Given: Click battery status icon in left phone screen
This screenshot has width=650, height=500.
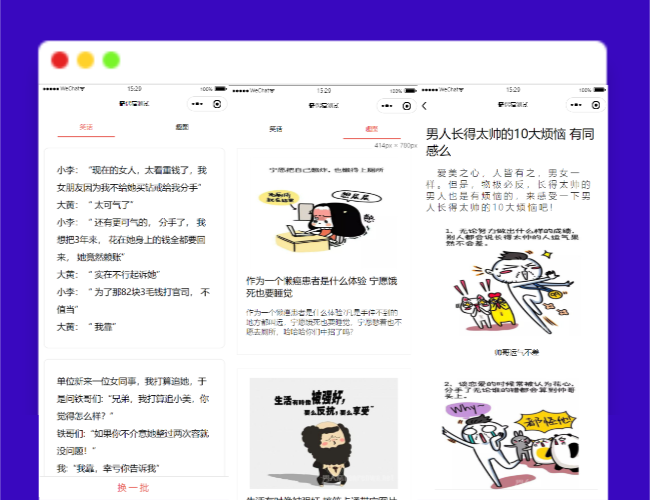Looking at the screenshot, I should 220,89.
